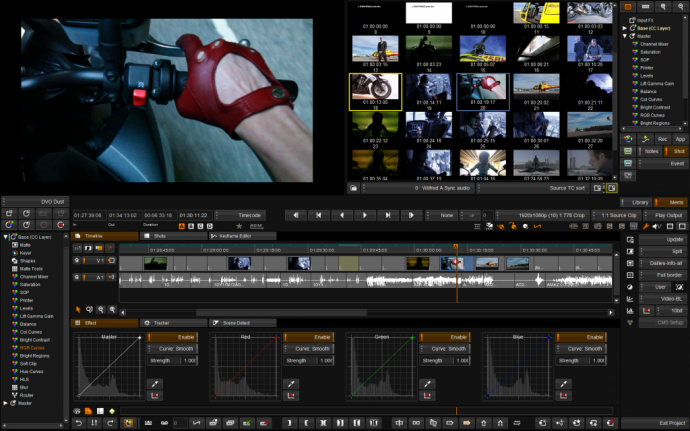Jump to the next shot
The width and height of the screenshot is (690, 431).
387,215
